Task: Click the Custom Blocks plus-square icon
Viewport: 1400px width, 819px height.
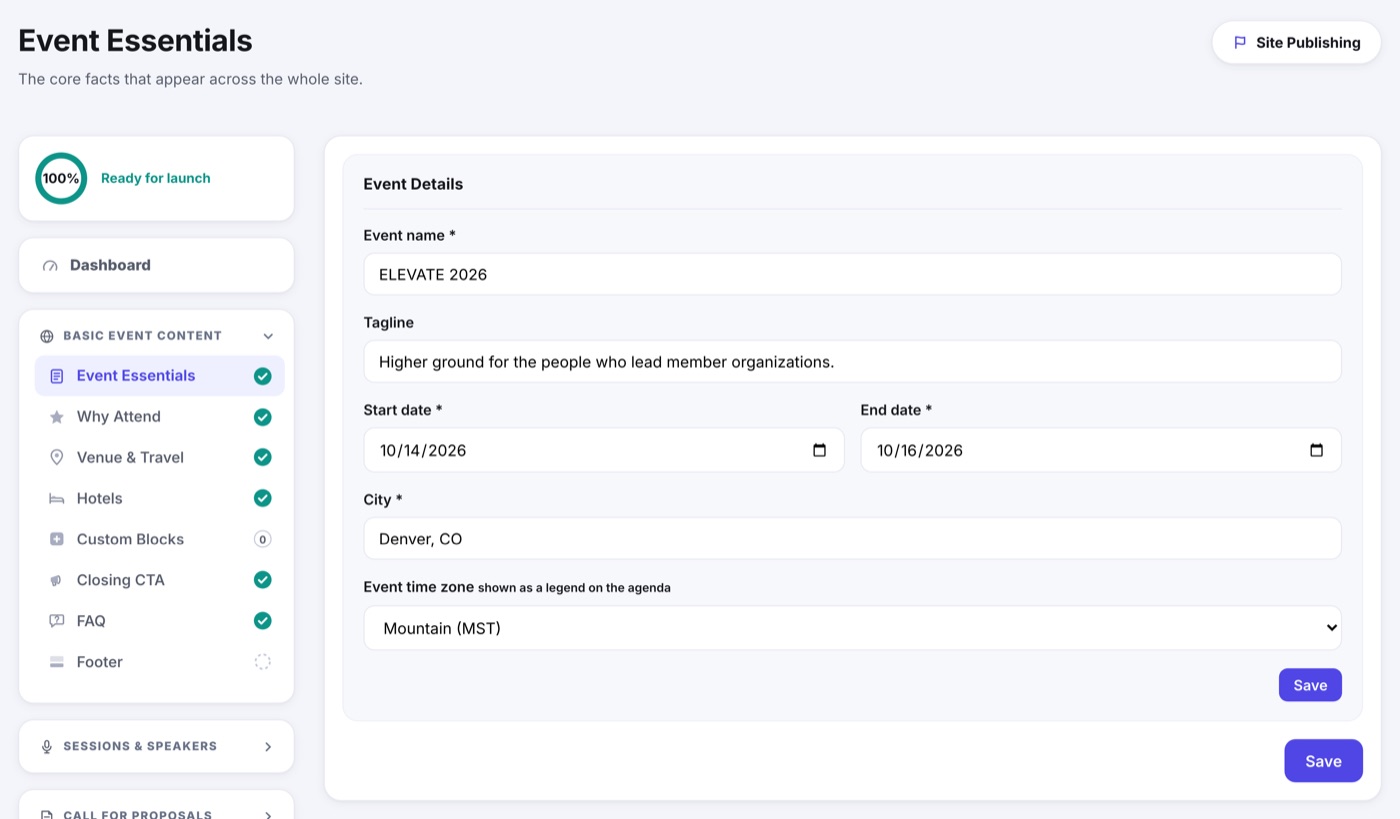Action: [x=57, y=539]
